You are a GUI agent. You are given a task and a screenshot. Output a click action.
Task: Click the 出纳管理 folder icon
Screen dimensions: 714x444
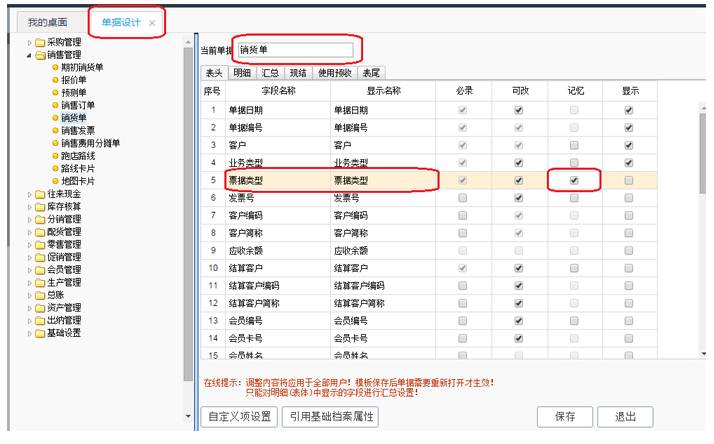pyautogui.click(x=40, y=321)
